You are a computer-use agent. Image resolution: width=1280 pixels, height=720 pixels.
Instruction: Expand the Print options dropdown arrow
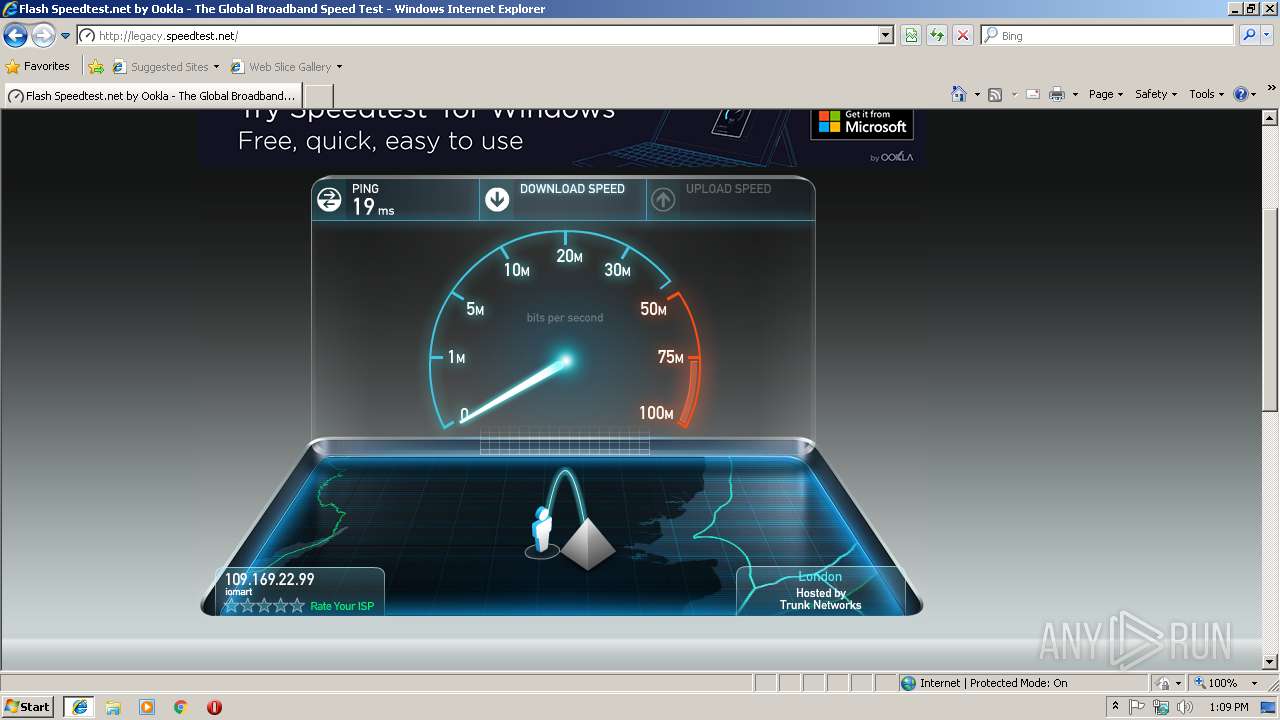1075,94
